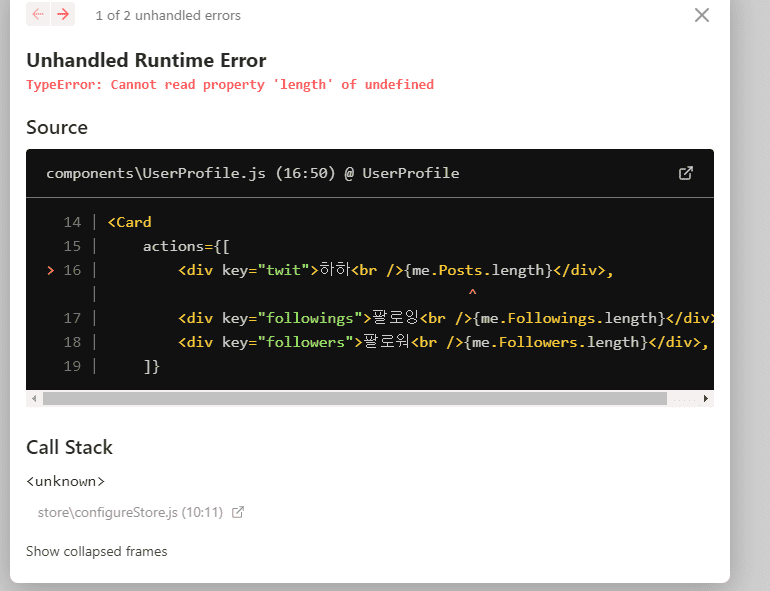This screenshot has height=591, width=770.
Task: Click the '1 of 2 unhandled errors' label
Action: (168, 15)
